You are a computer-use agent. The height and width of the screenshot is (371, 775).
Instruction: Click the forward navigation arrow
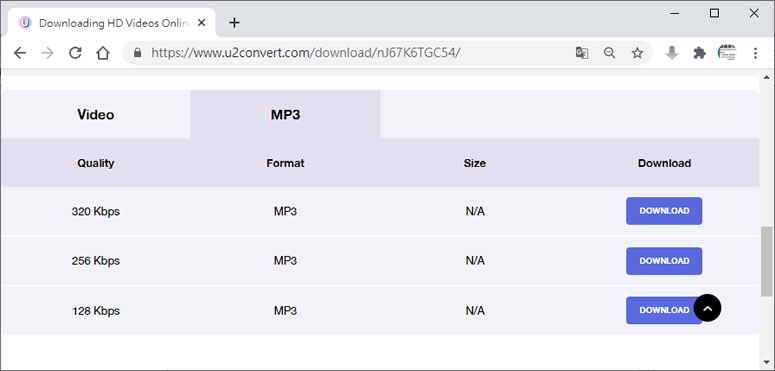pyautogui.click(x=47, y=53)
